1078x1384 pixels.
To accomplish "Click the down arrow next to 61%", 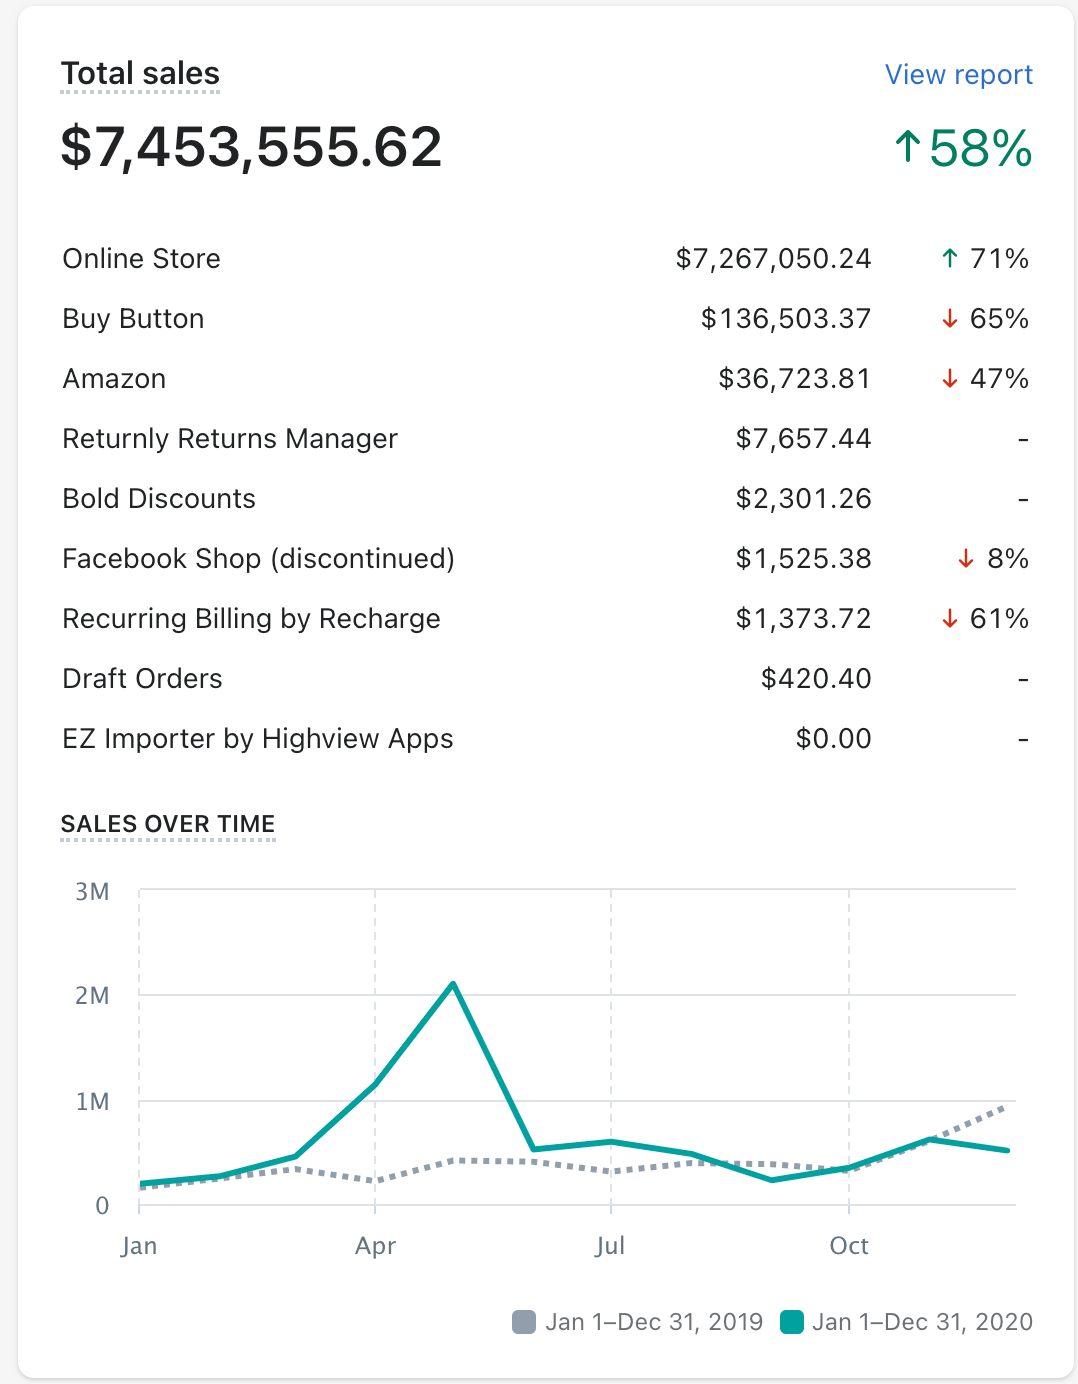I will coord(950,619).
